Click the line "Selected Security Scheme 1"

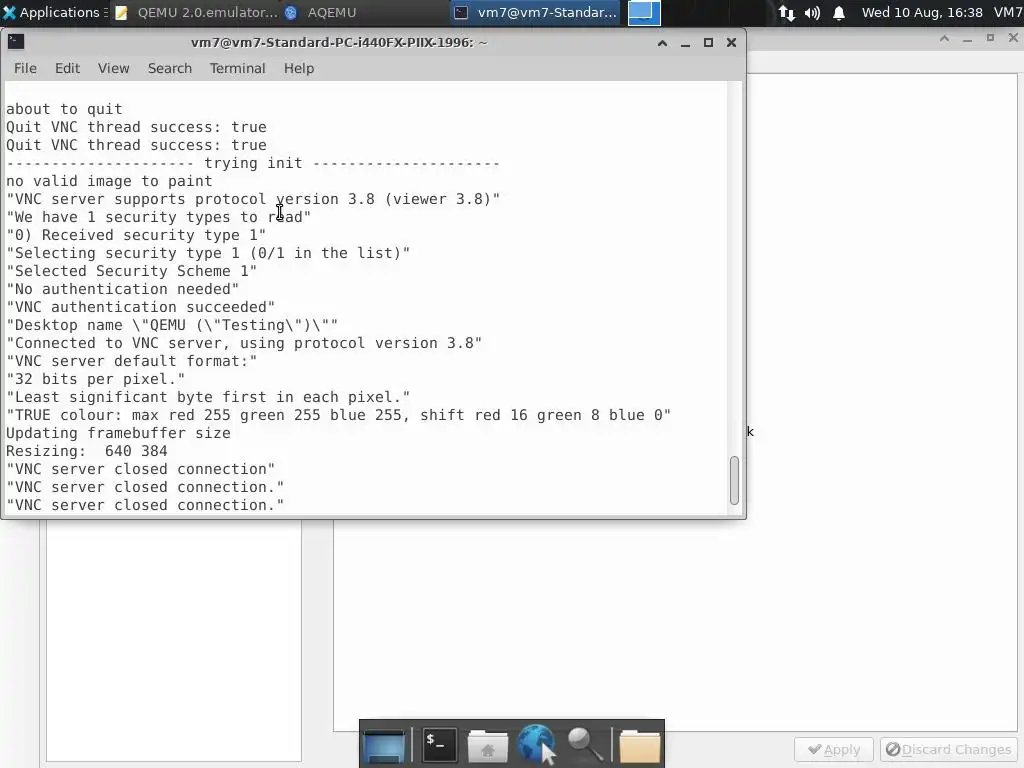132,271
